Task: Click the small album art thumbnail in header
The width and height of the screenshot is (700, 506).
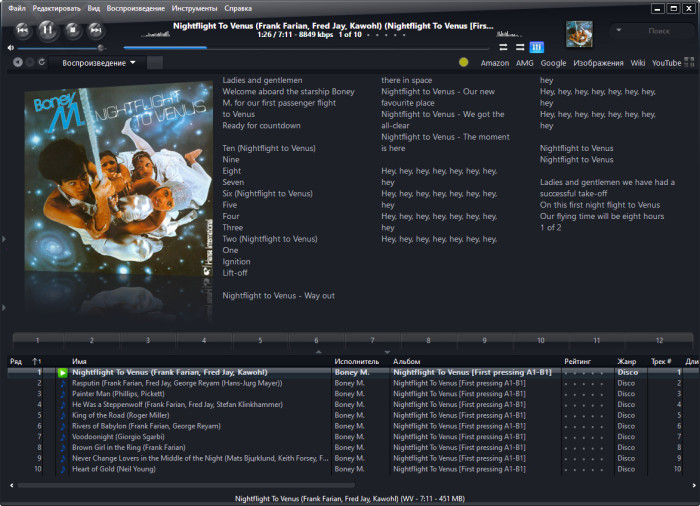Action: 579,34
